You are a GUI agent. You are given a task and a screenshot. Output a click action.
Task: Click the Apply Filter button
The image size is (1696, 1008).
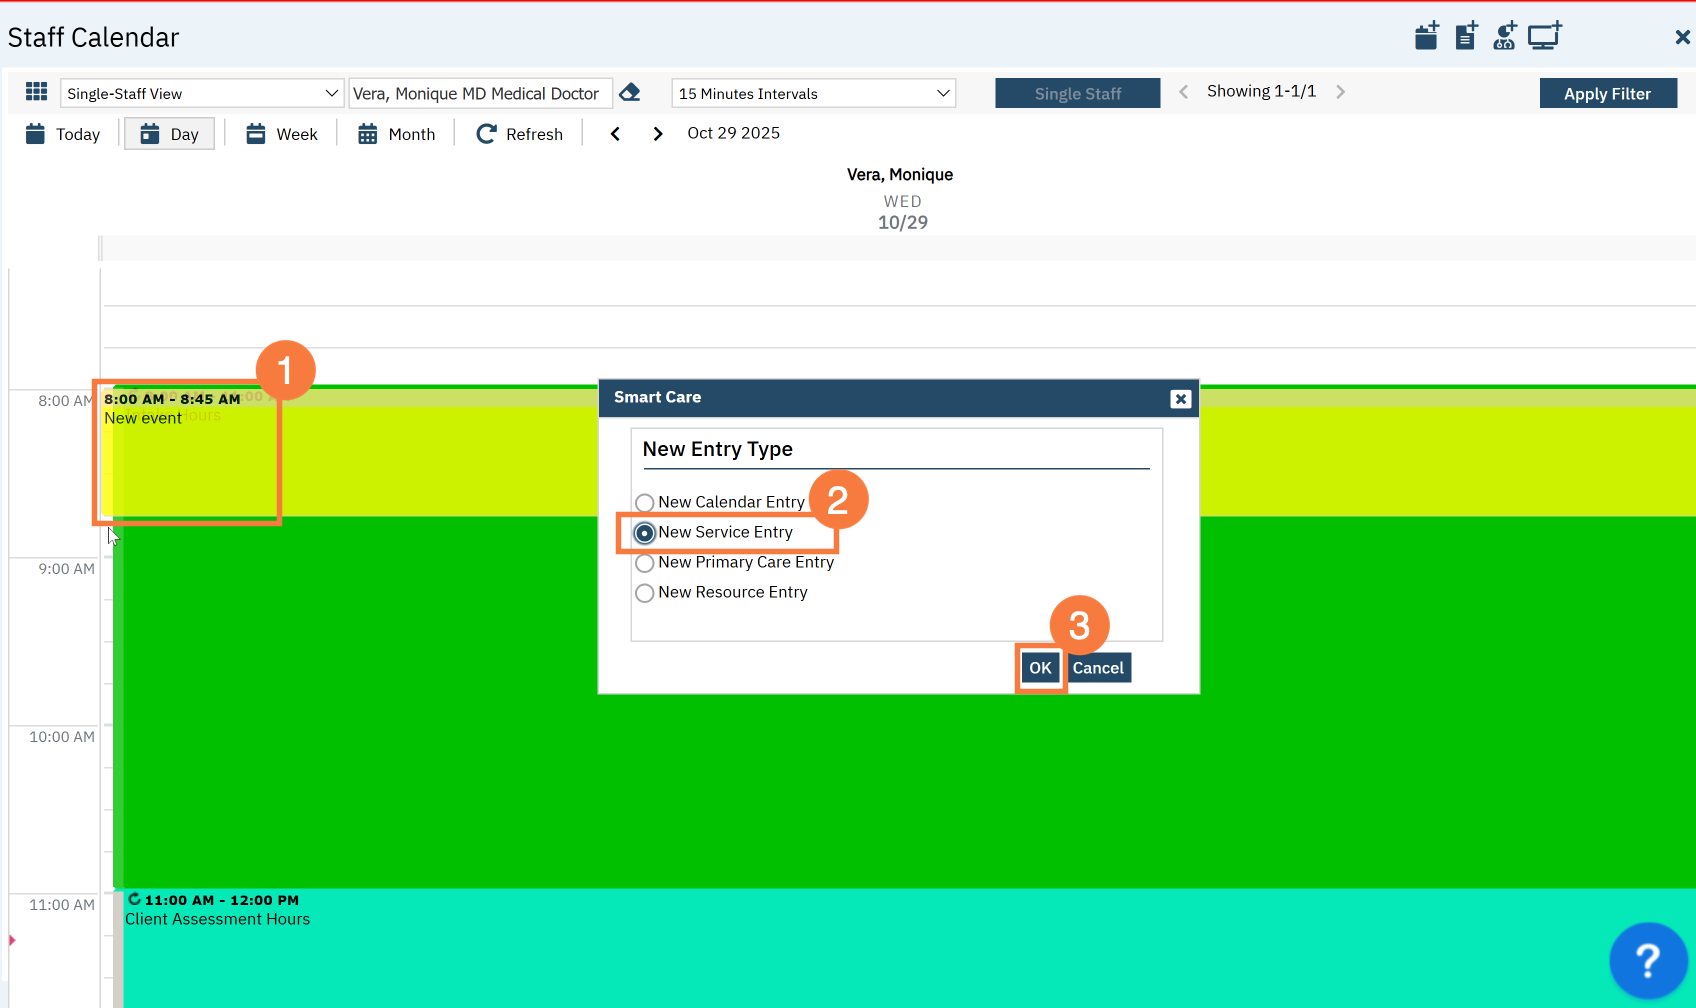(1607, 93)
